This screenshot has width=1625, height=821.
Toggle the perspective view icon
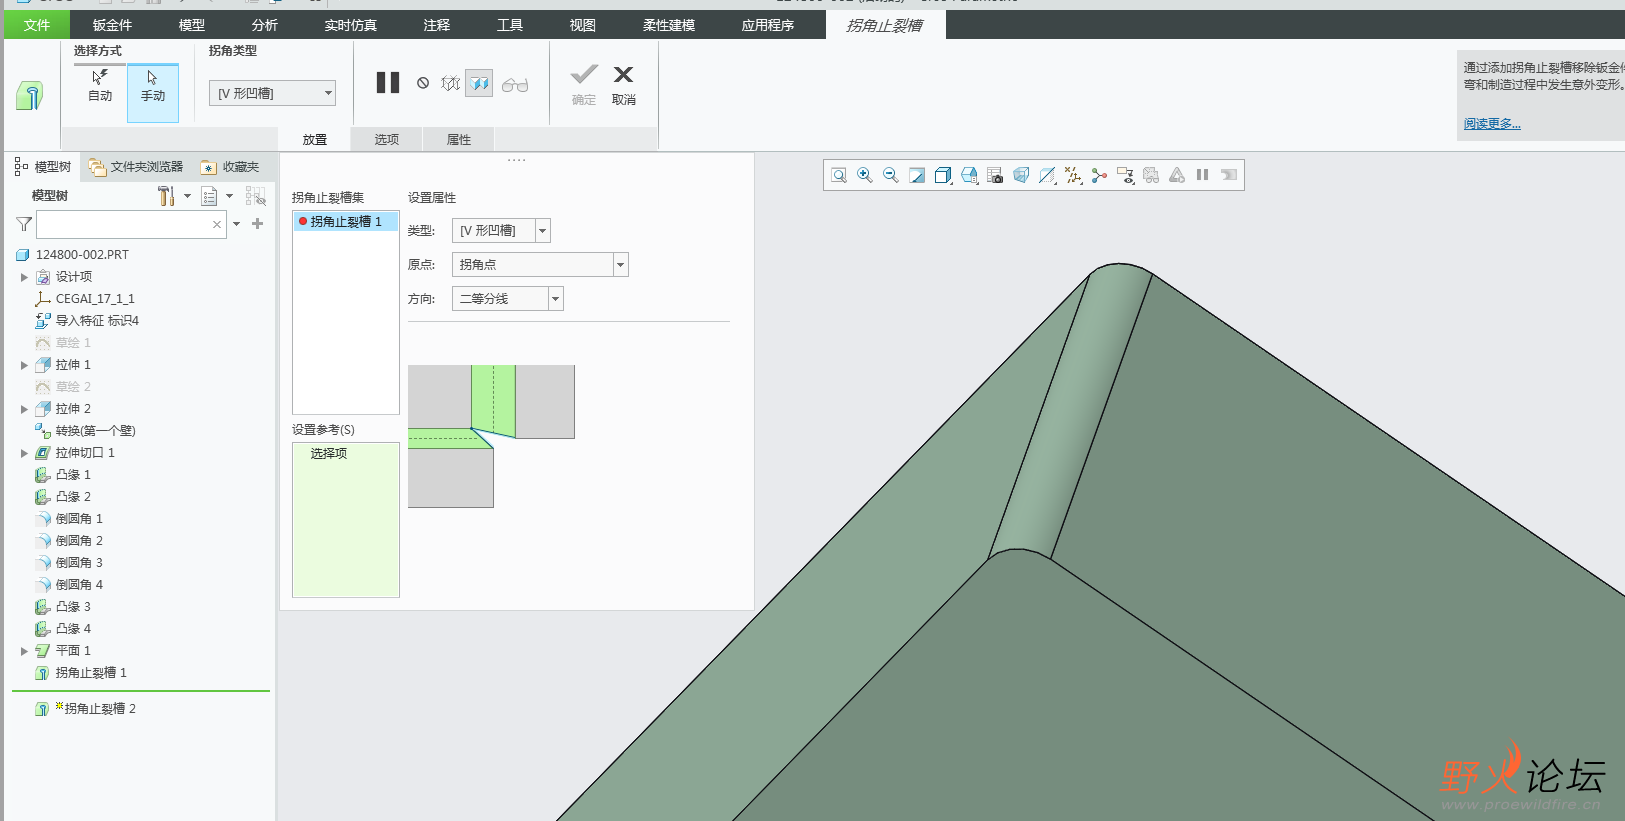pos(1021,175)
